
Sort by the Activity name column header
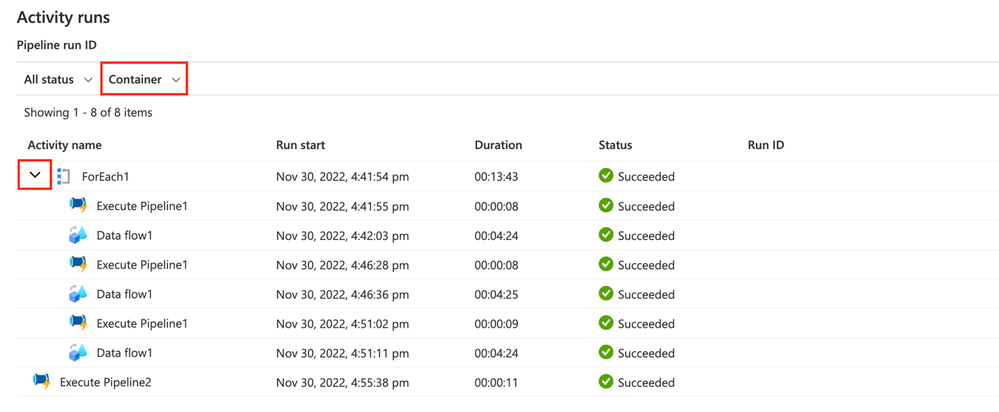pyautogui.click(x=64, y=145)
